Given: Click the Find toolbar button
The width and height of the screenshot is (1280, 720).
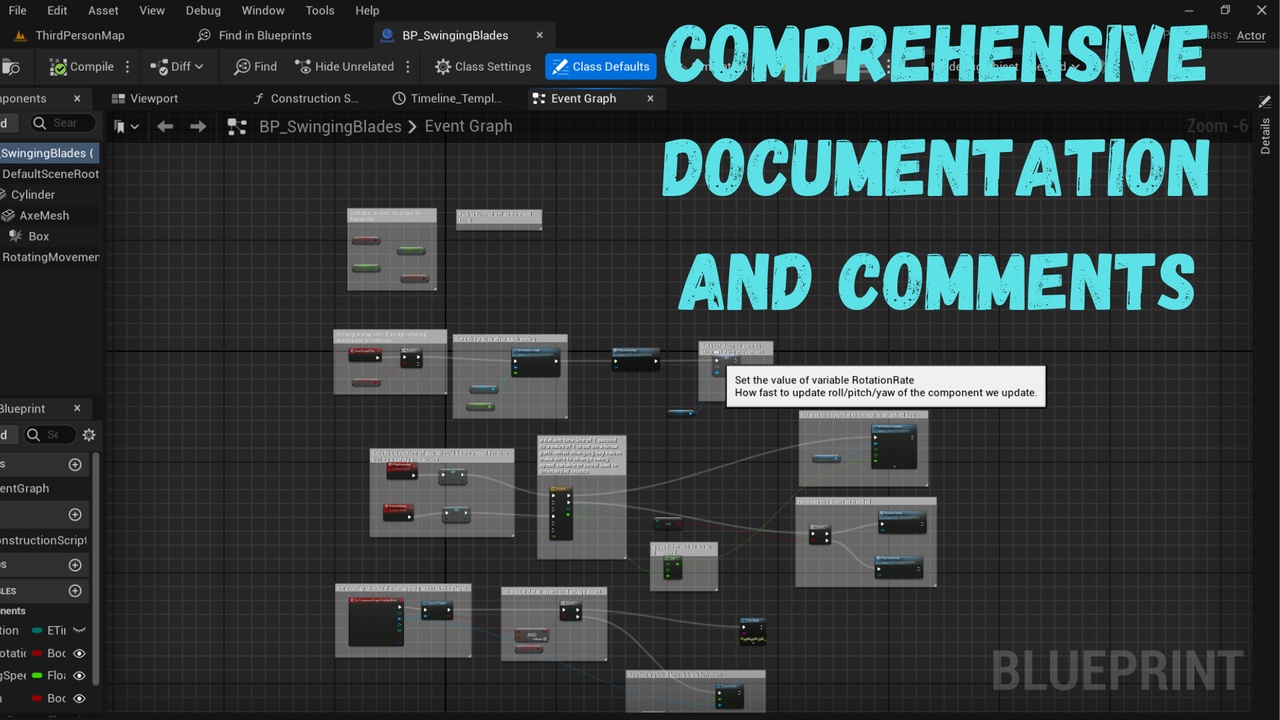Looking at the screenshot, I should [x=255, y=67].
